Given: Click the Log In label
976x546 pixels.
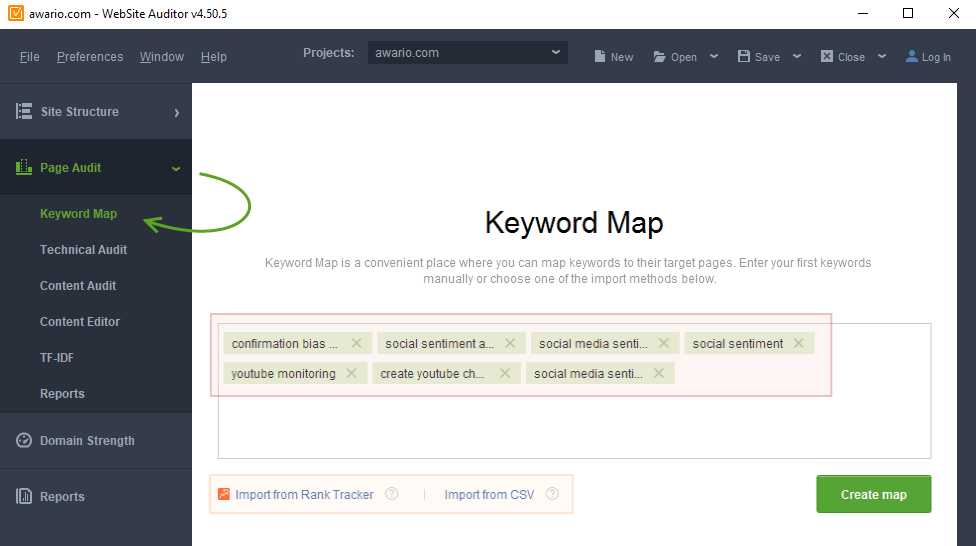Looking at the screenshot, I should click(x=936, y=57).
